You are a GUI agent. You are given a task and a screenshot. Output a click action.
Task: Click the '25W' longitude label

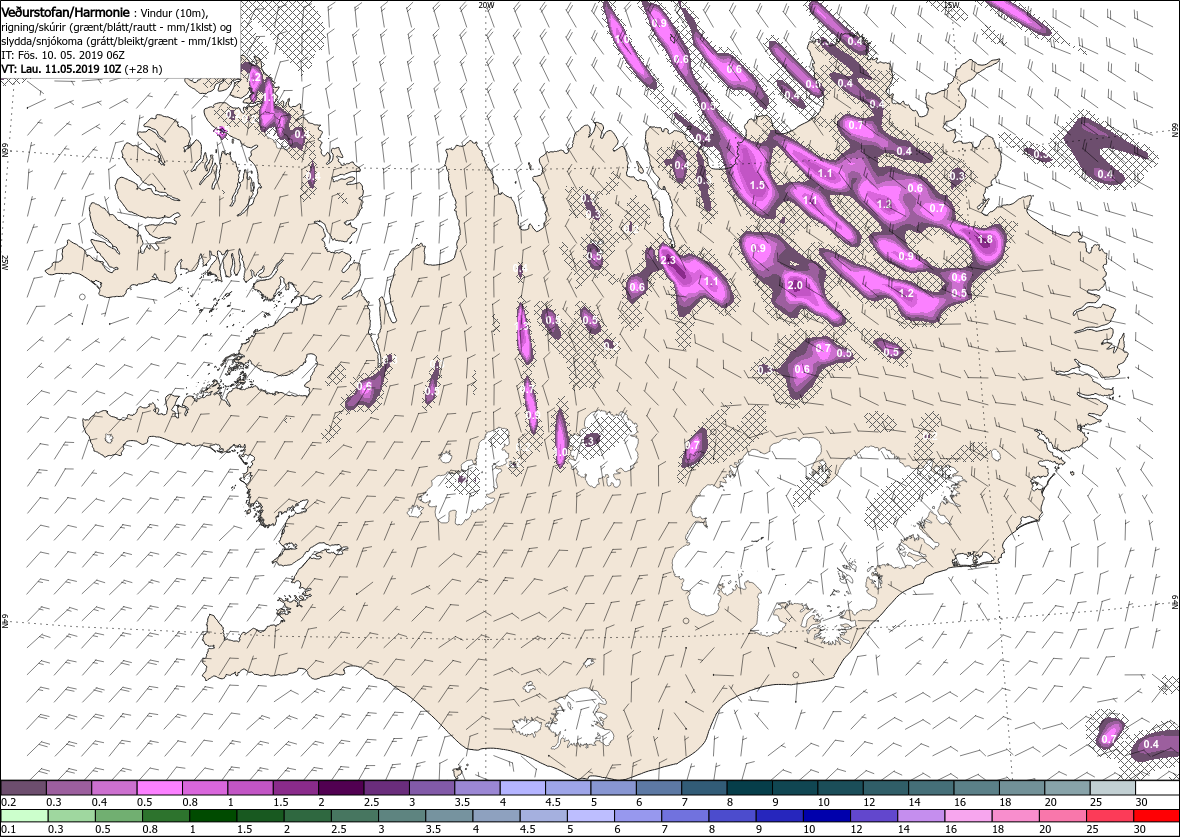(x=5, y=262)
